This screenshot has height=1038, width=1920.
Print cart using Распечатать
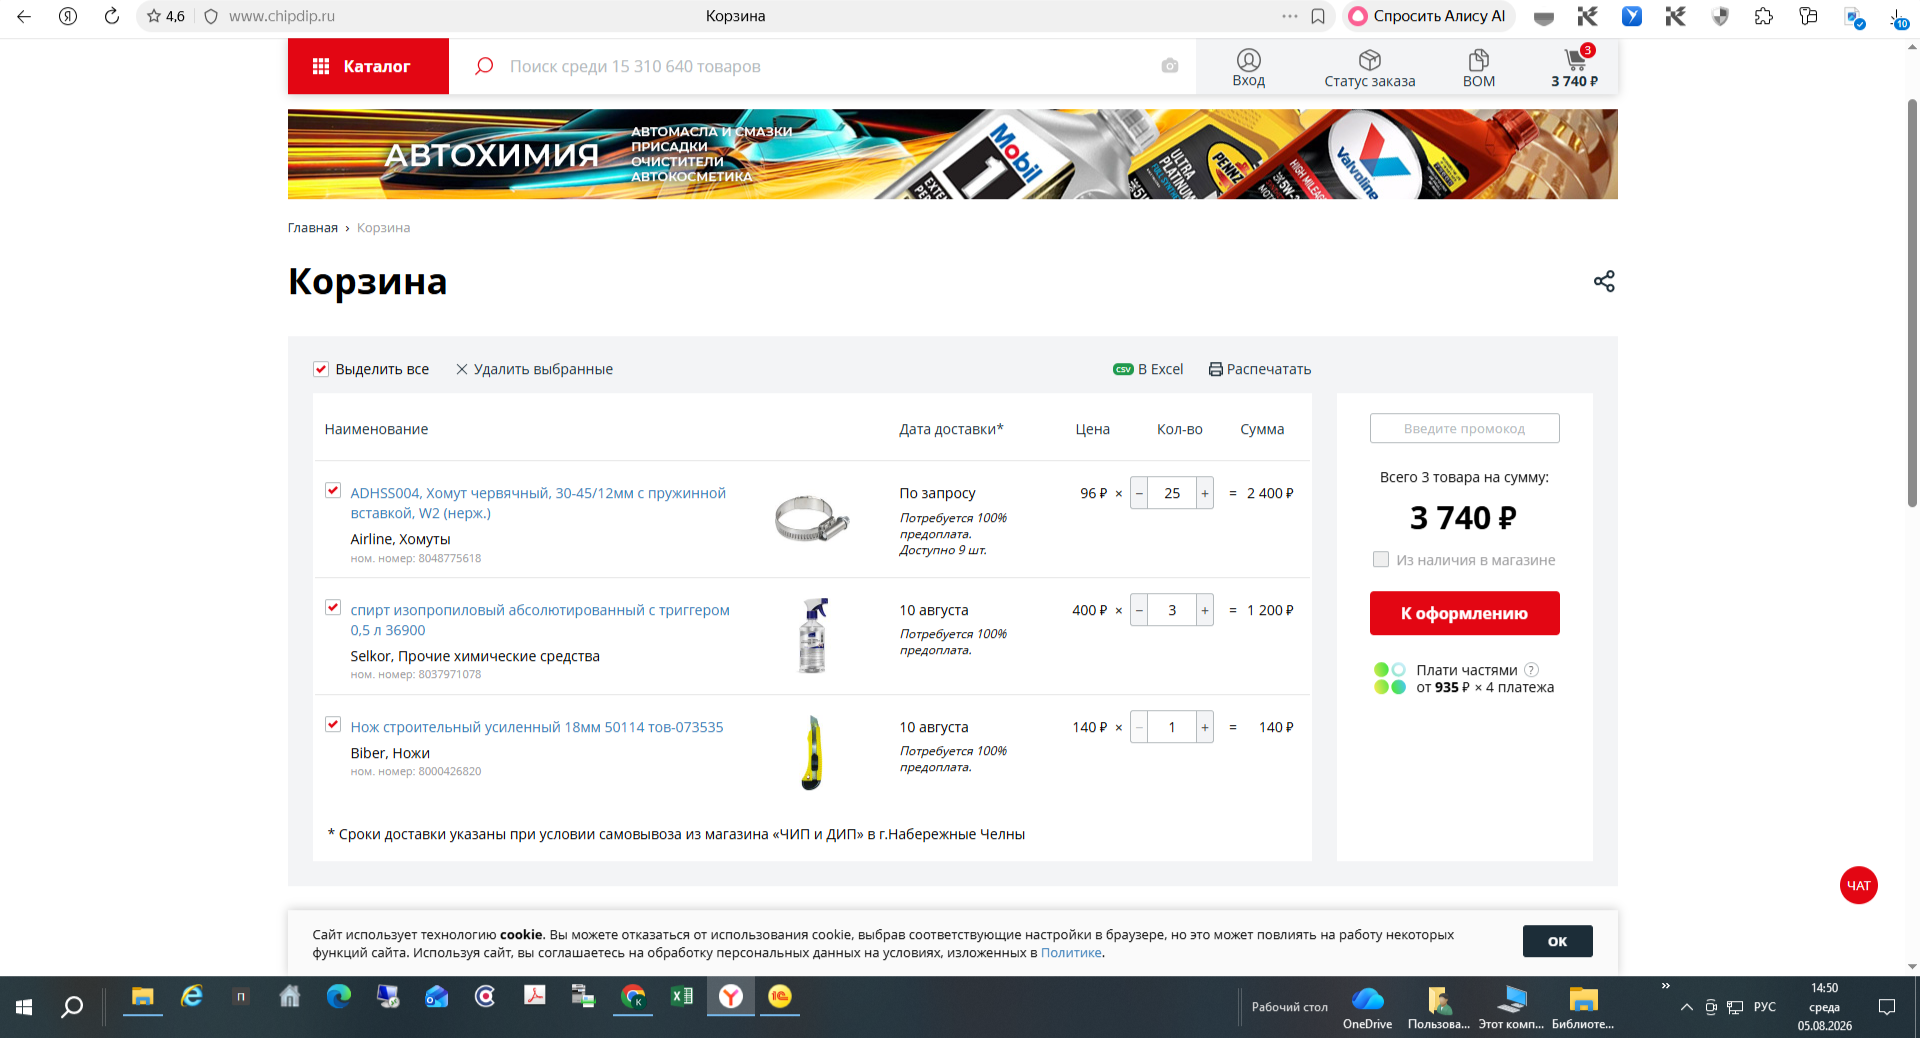(x=1260, y=369)
